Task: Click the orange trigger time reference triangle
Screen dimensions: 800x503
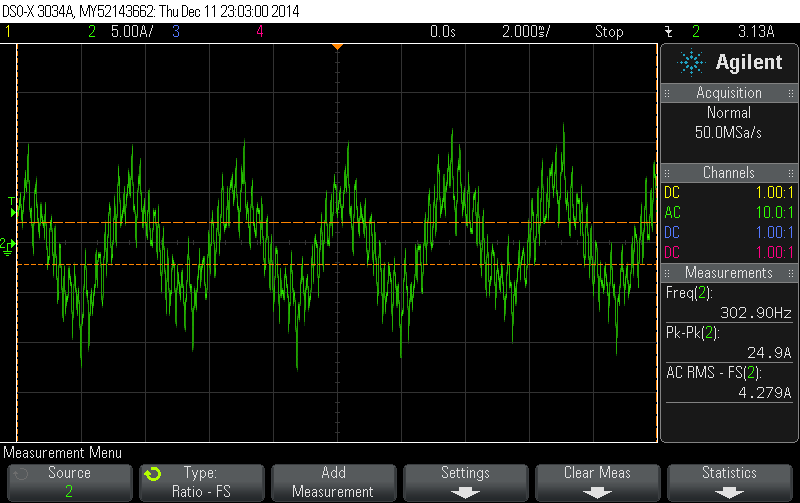Action: click(x=338, y=47)
